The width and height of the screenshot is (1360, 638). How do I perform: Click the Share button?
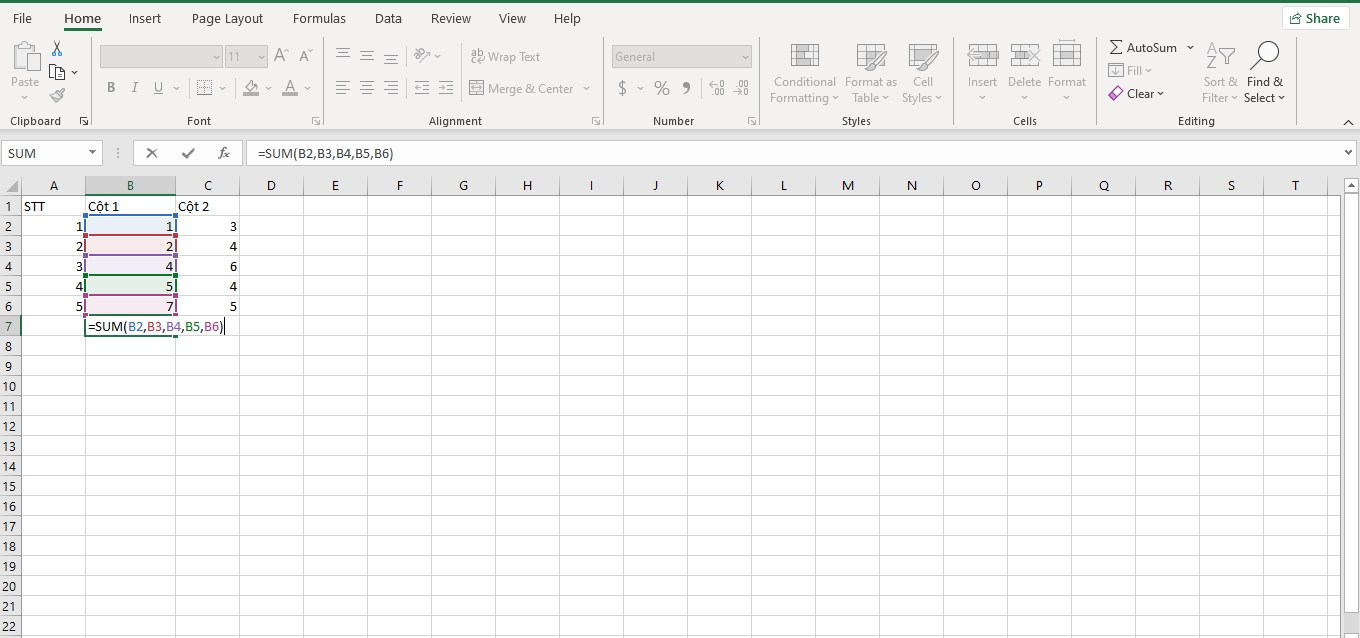pyautogui.click(x=1315, y=17)
